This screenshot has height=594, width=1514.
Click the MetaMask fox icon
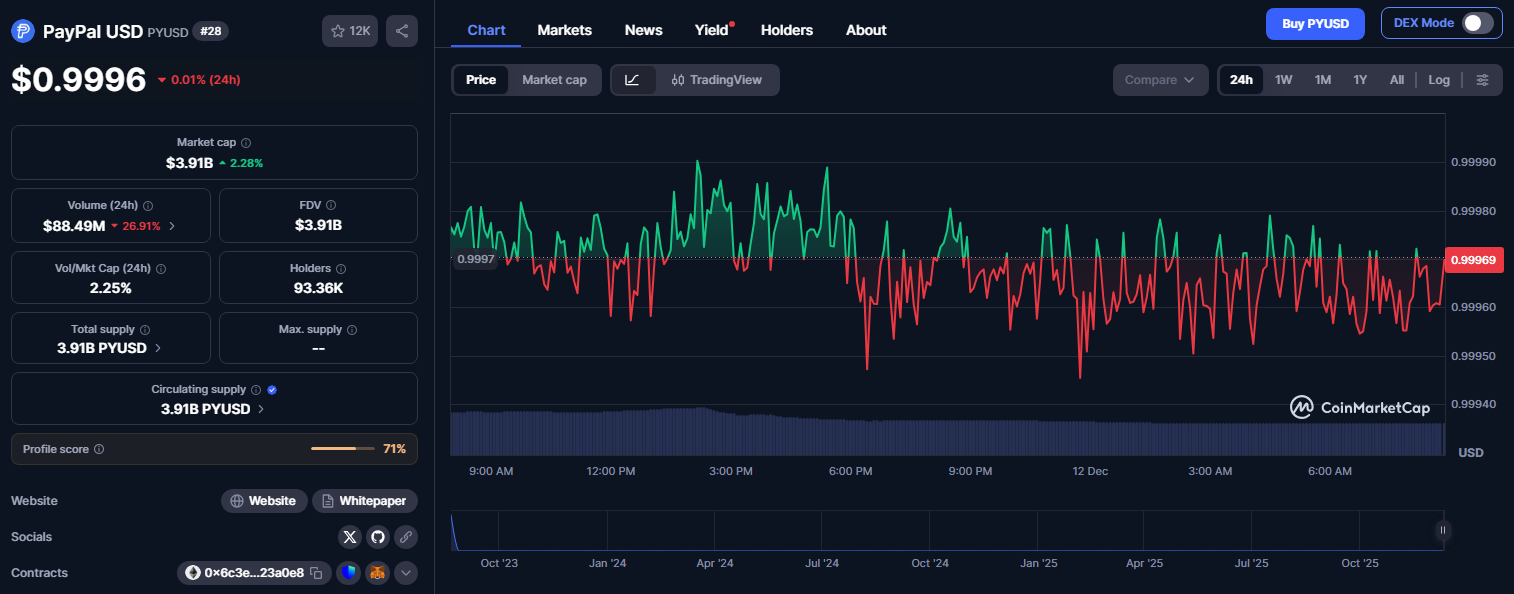click(x=377, y=573)
